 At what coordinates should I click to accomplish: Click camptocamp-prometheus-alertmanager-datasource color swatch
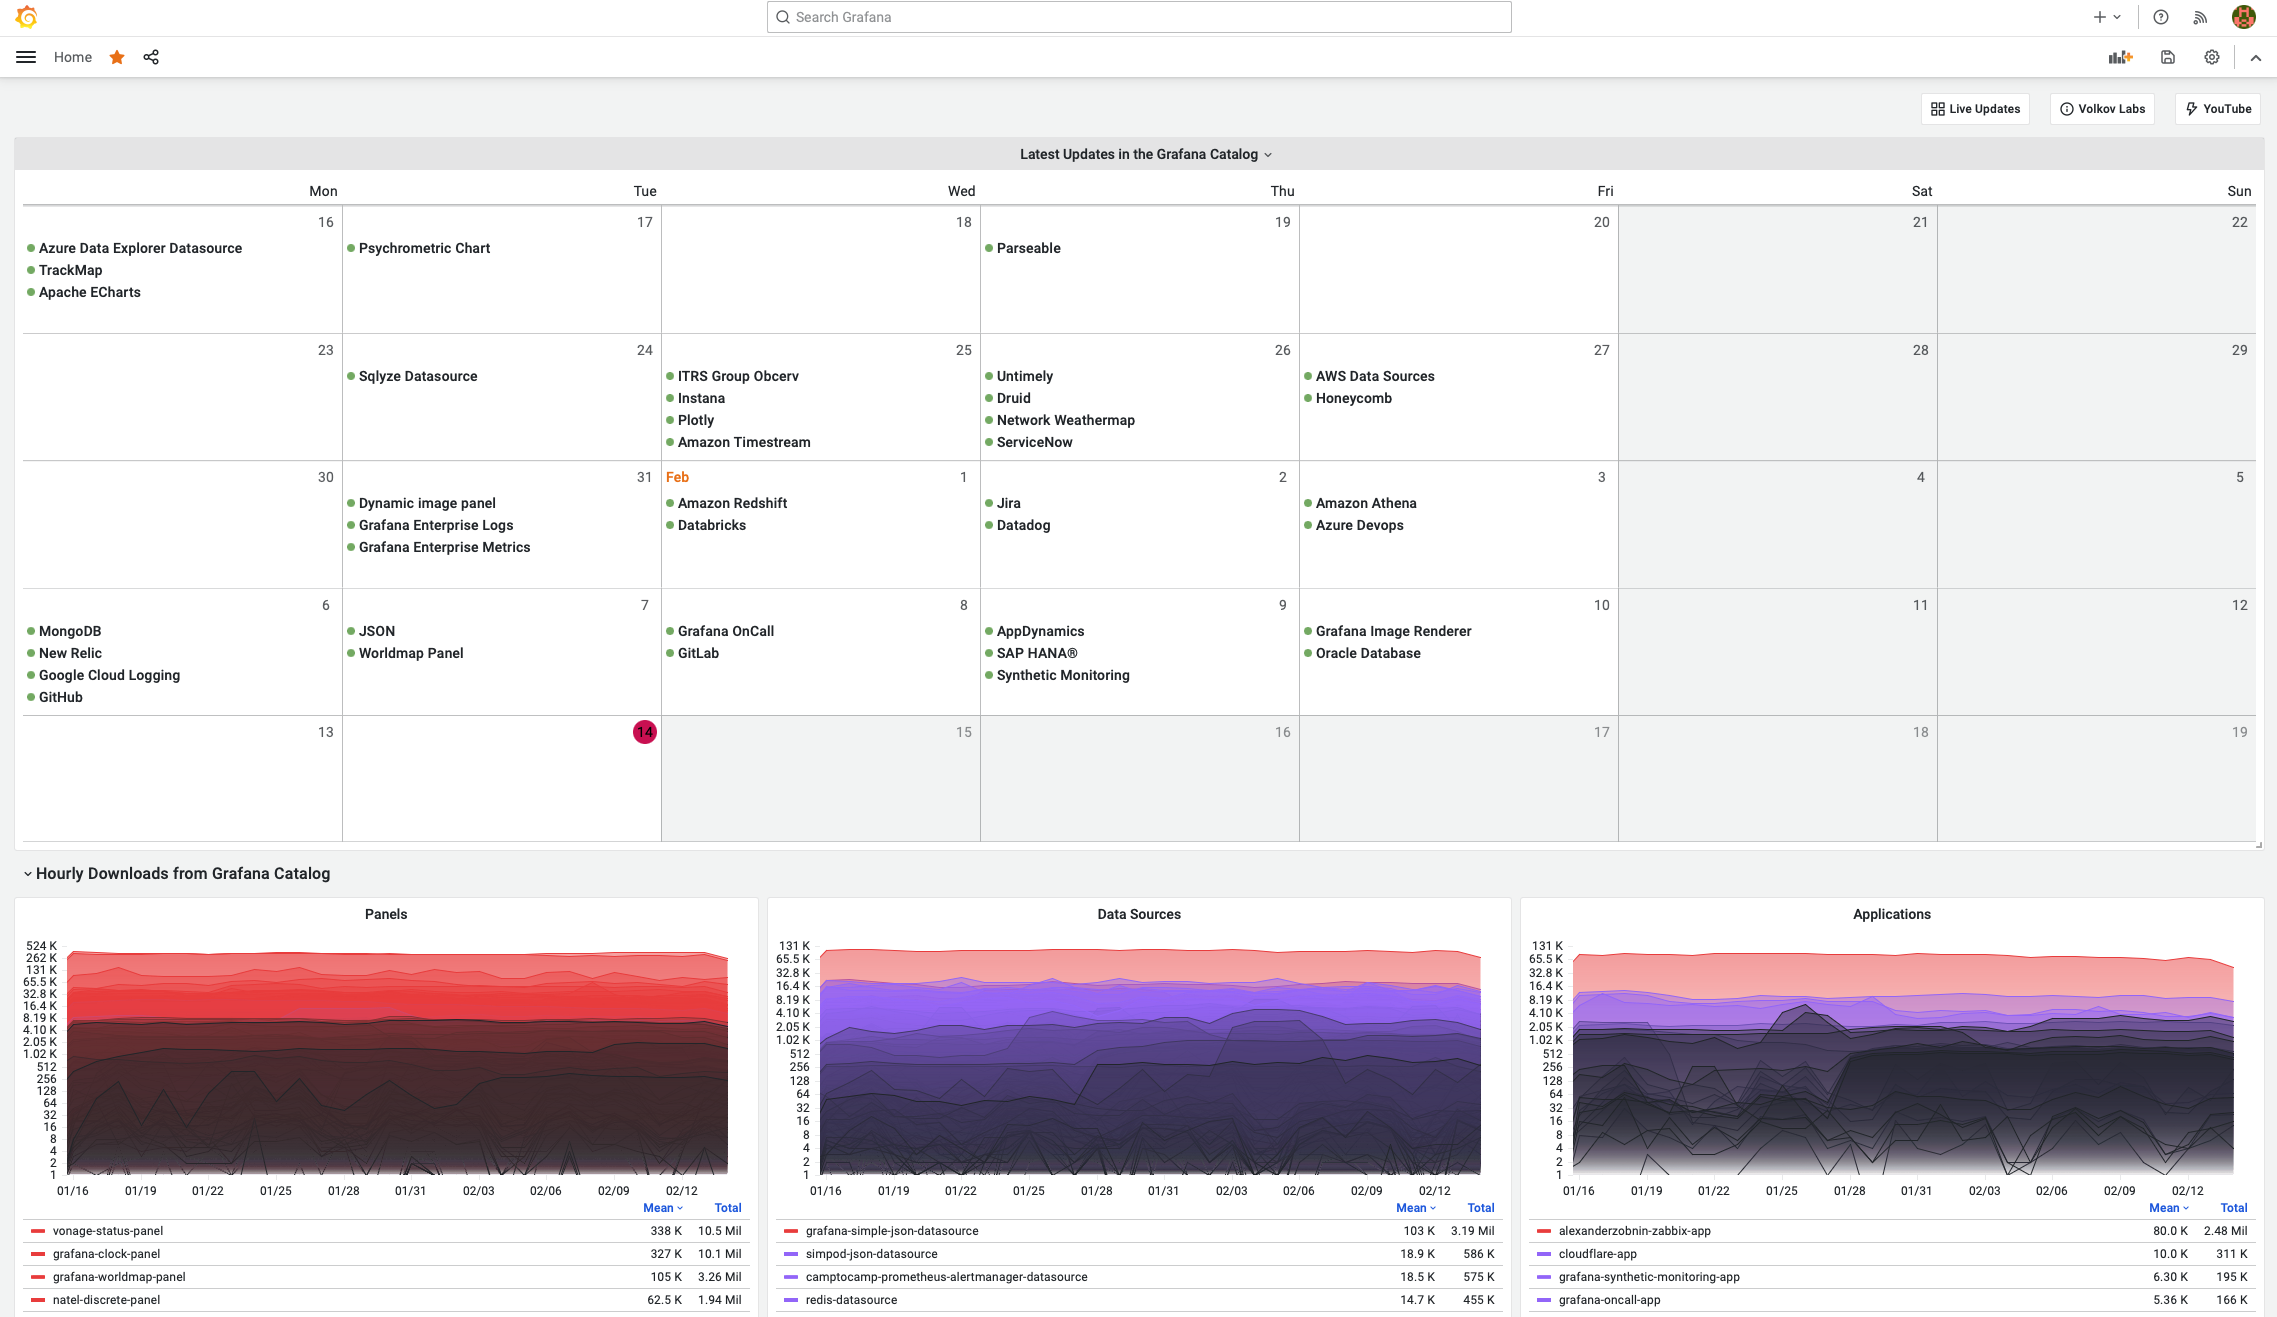point(790,1277)
